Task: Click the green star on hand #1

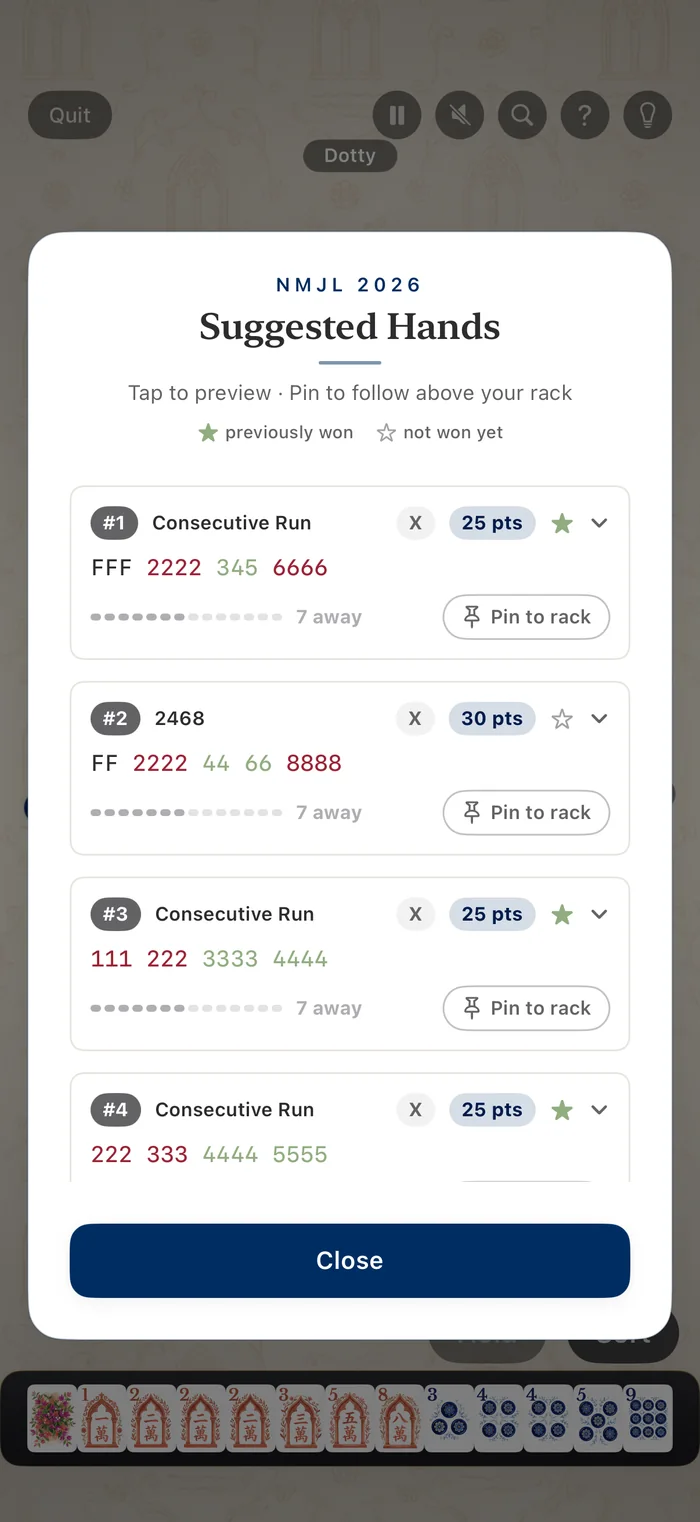Action: tap(562, 523)
